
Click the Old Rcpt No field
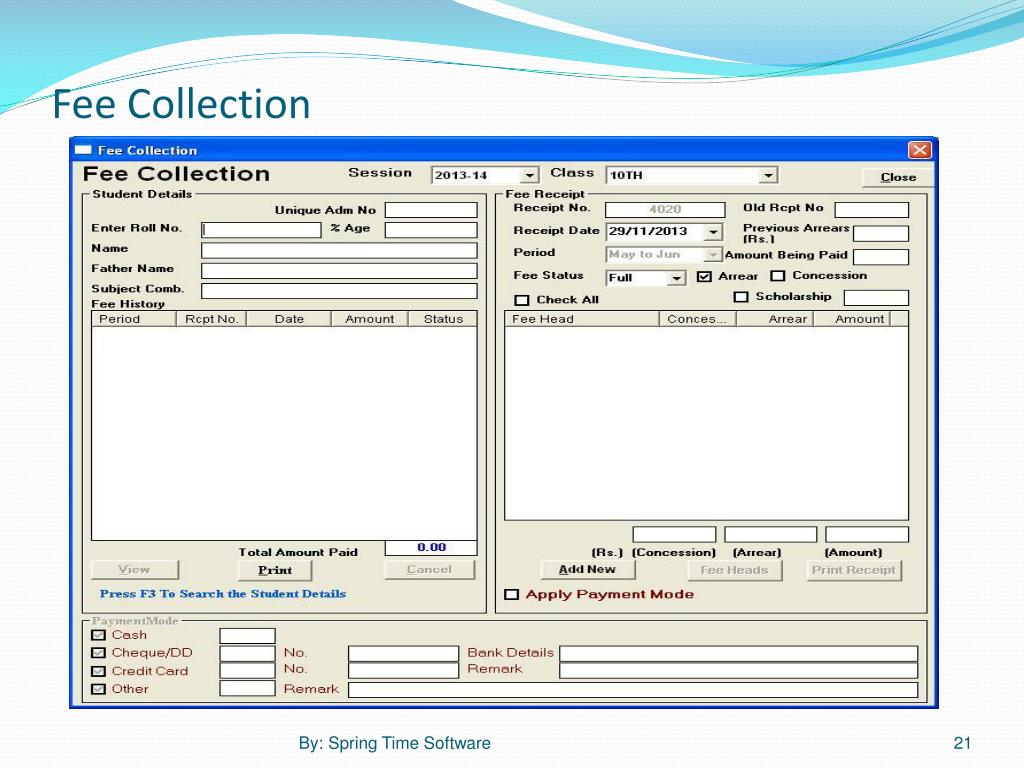(x=871, y=210)
